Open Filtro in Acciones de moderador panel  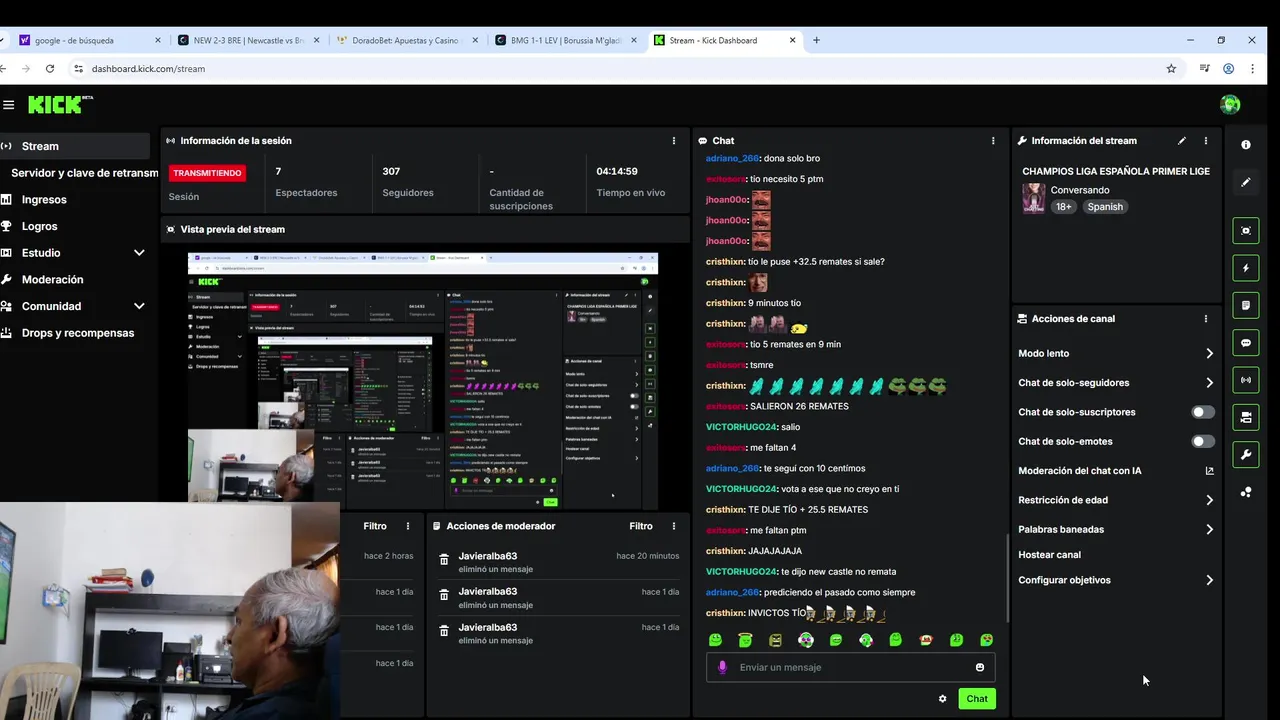click(x=641, y=526)
